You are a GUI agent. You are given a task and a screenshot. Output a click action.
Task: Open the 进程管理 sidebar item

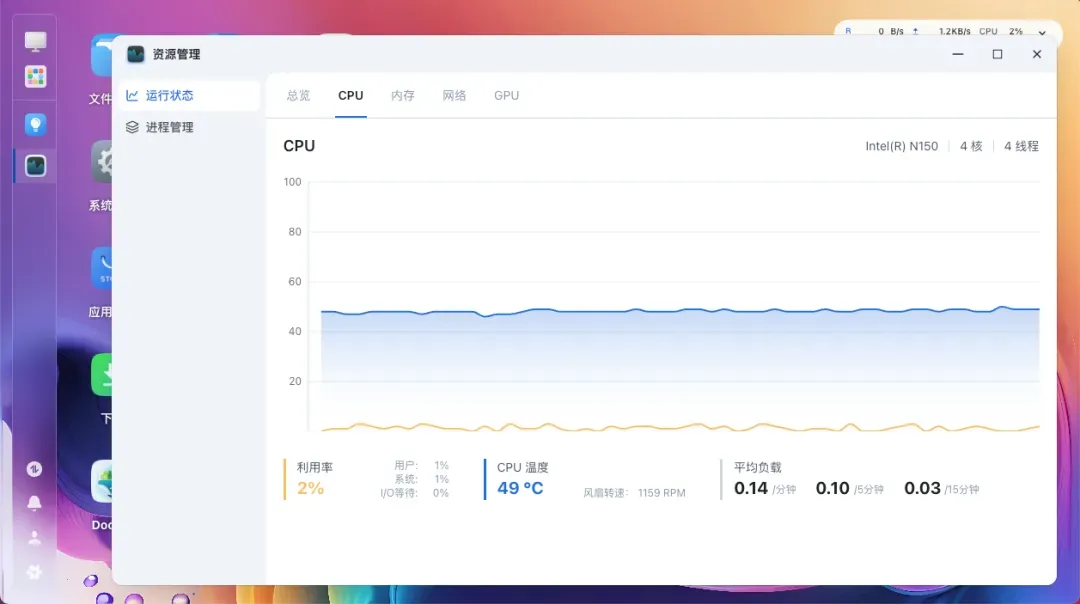[189, 127]
